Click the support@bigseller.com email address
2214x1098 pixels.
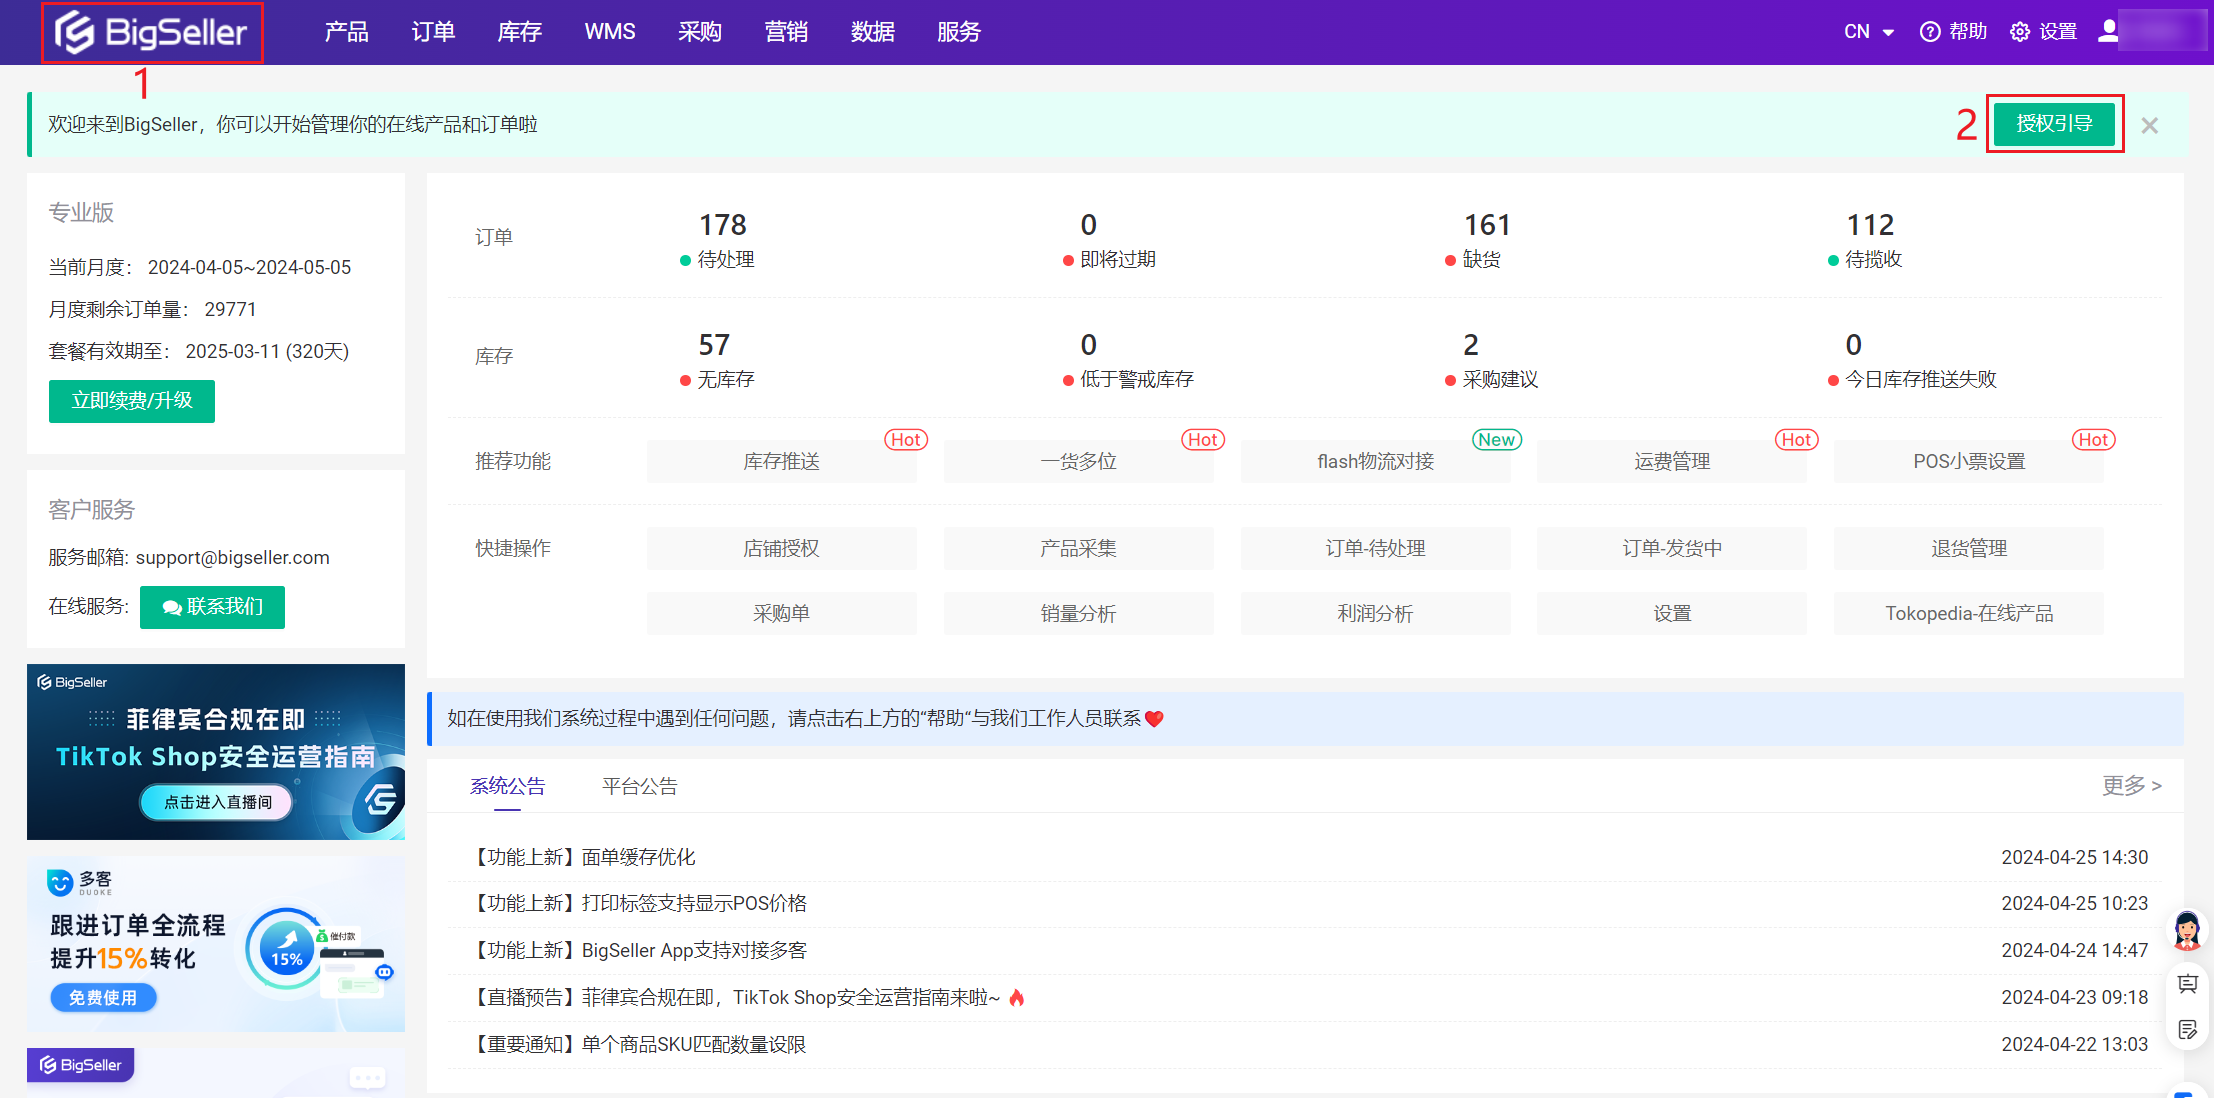tap(233, 557)
